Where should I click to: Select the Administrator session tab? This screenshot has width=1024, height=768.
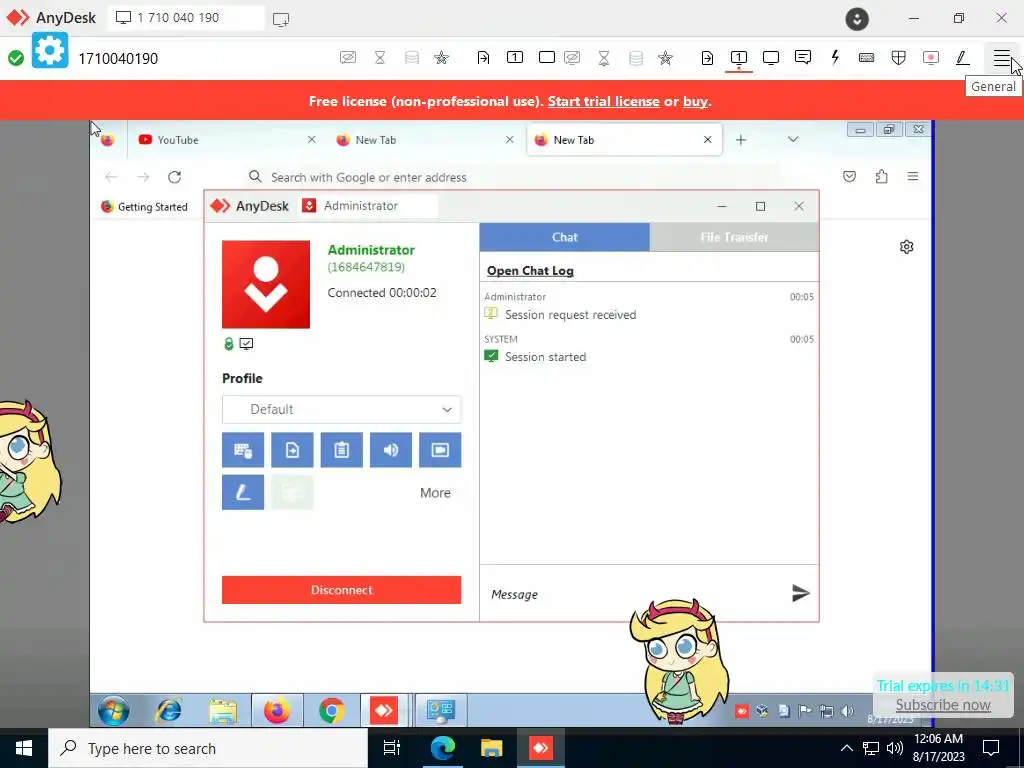[x=368, y=206]
